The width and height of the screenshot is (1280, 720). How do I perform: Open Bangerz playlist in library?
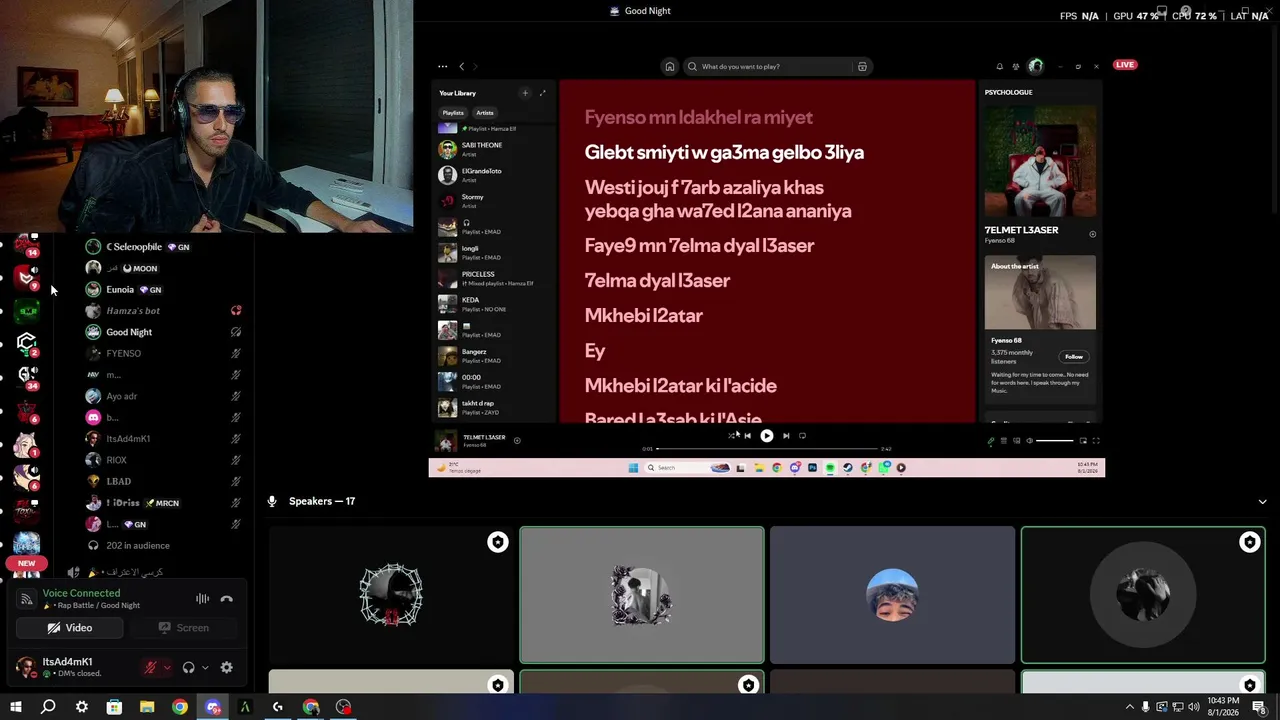[495, 355]
